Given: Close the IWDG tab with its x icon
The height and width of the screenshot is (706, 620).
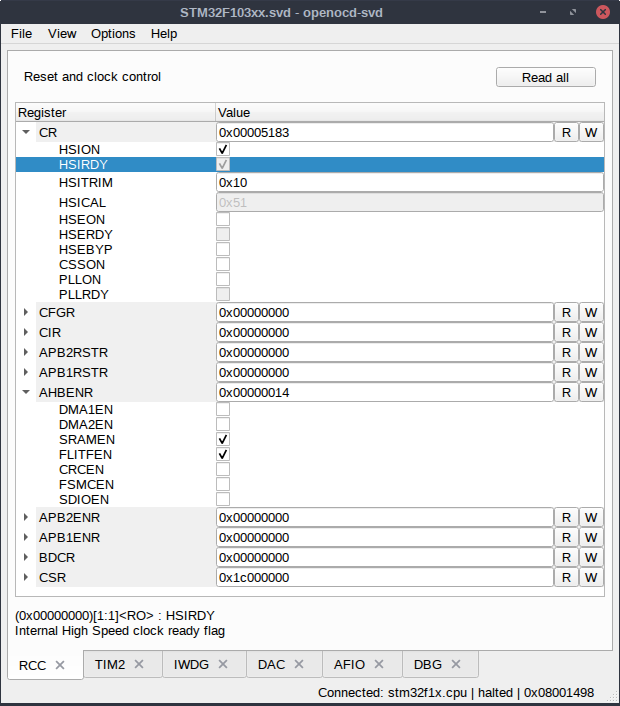Looking at the screenshot, I should 223,664.
